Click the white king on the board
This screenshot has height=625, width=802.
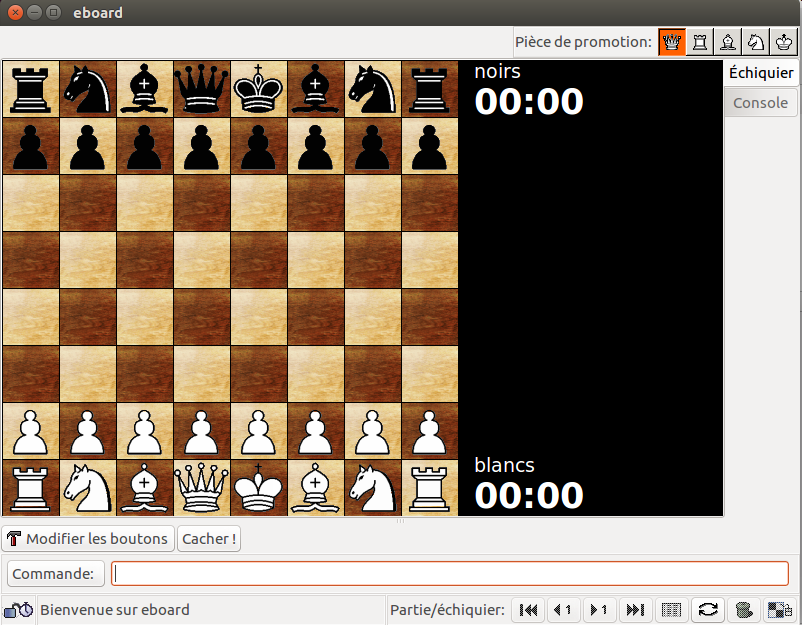coord(259,488)
